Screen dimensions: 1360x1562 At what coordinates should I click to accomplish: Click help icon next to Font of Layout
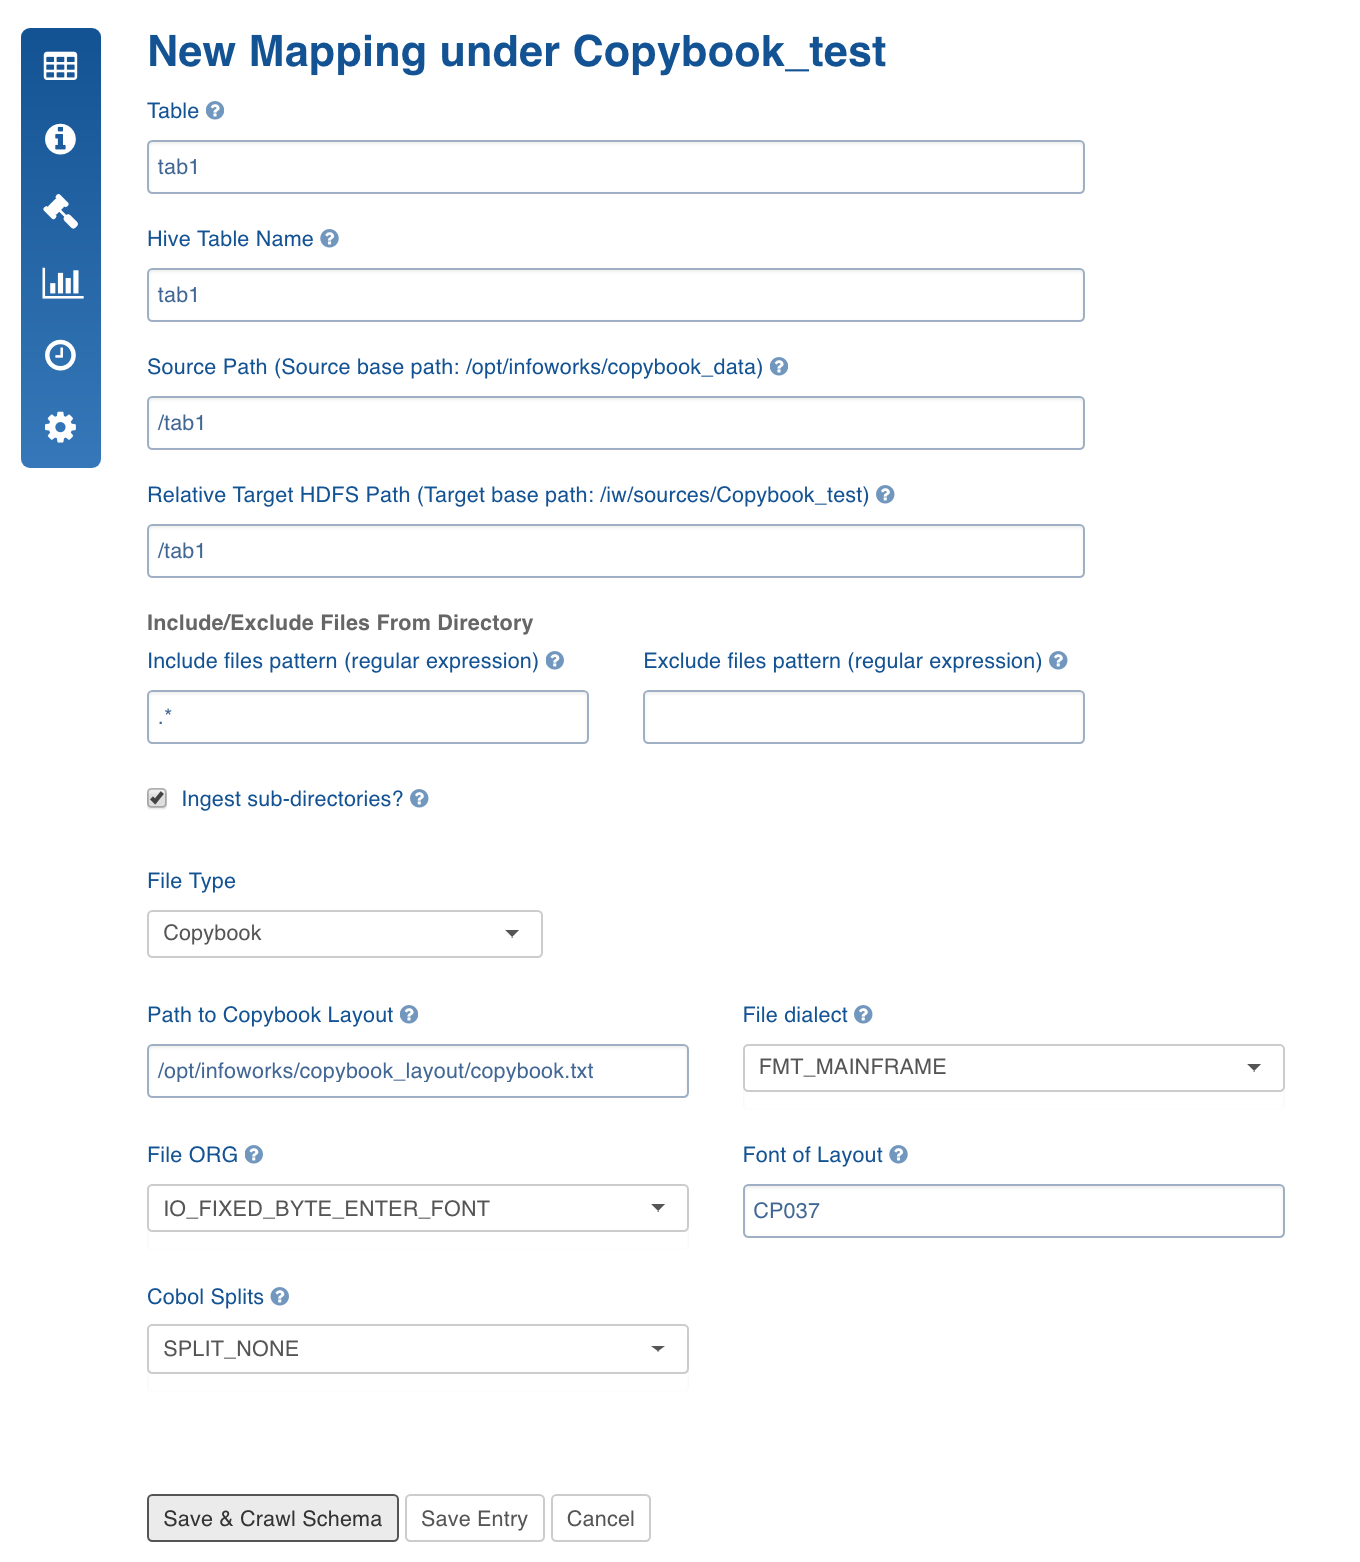click(x=898, y=1155)
